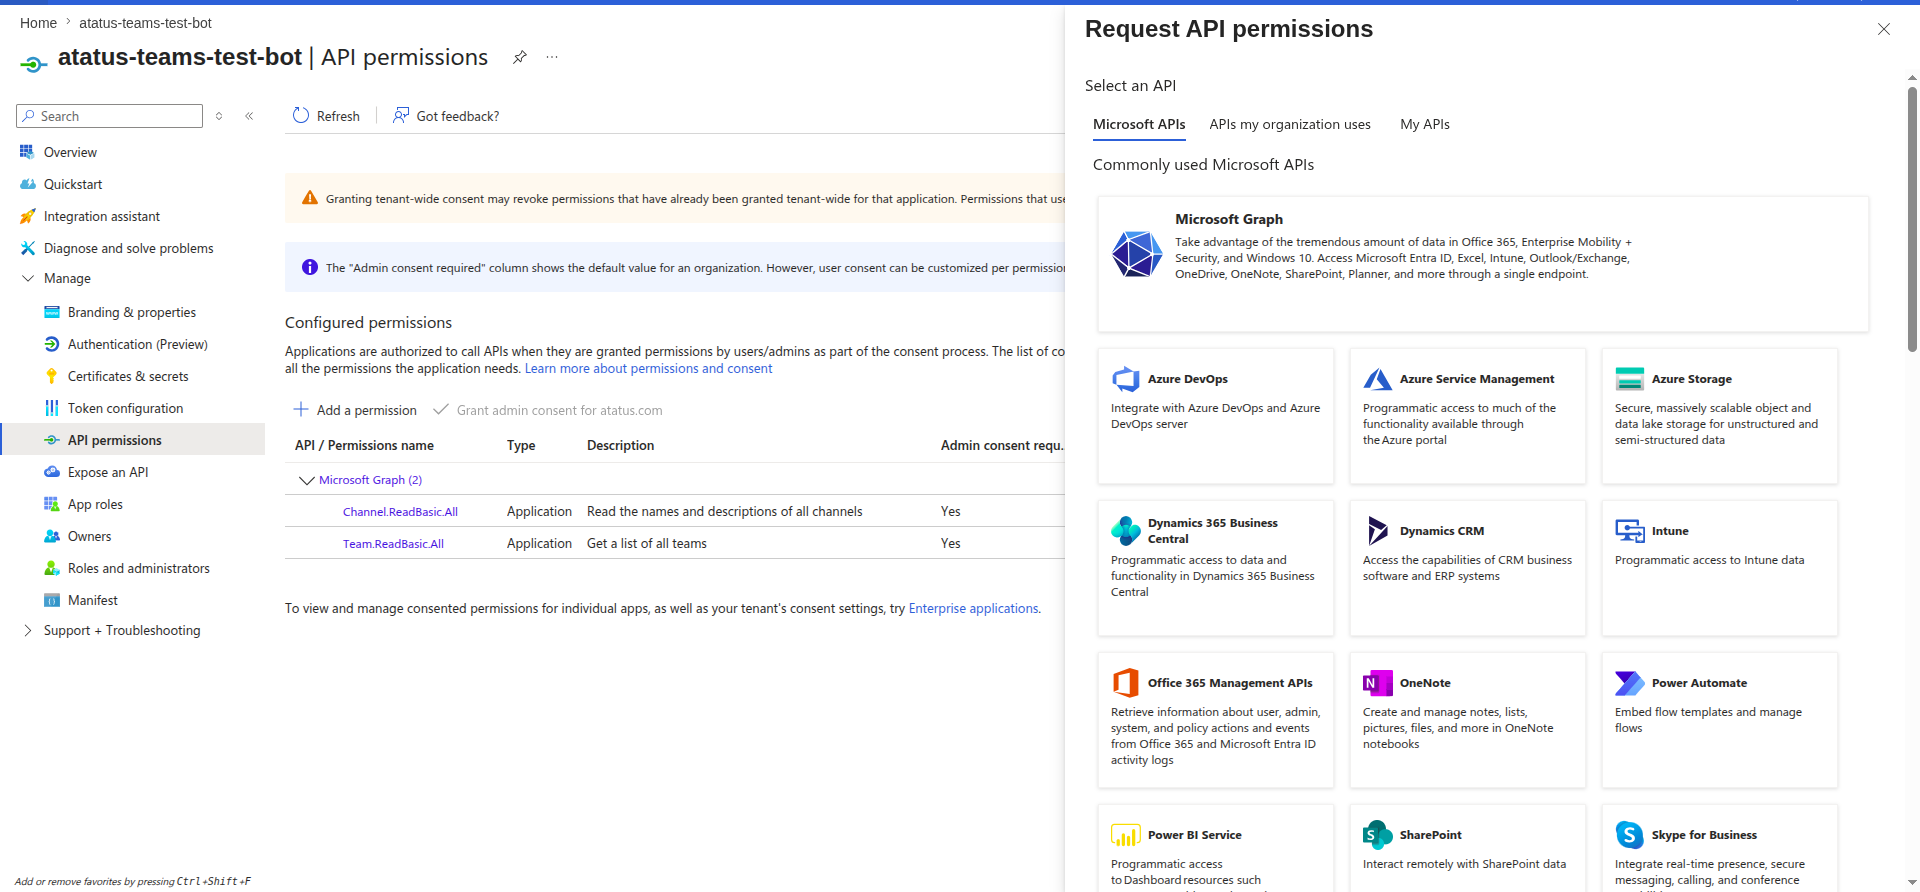The height and width of the screenshot is (892, 1920).
Task: Click the Type column header
Action: point(521,446)
